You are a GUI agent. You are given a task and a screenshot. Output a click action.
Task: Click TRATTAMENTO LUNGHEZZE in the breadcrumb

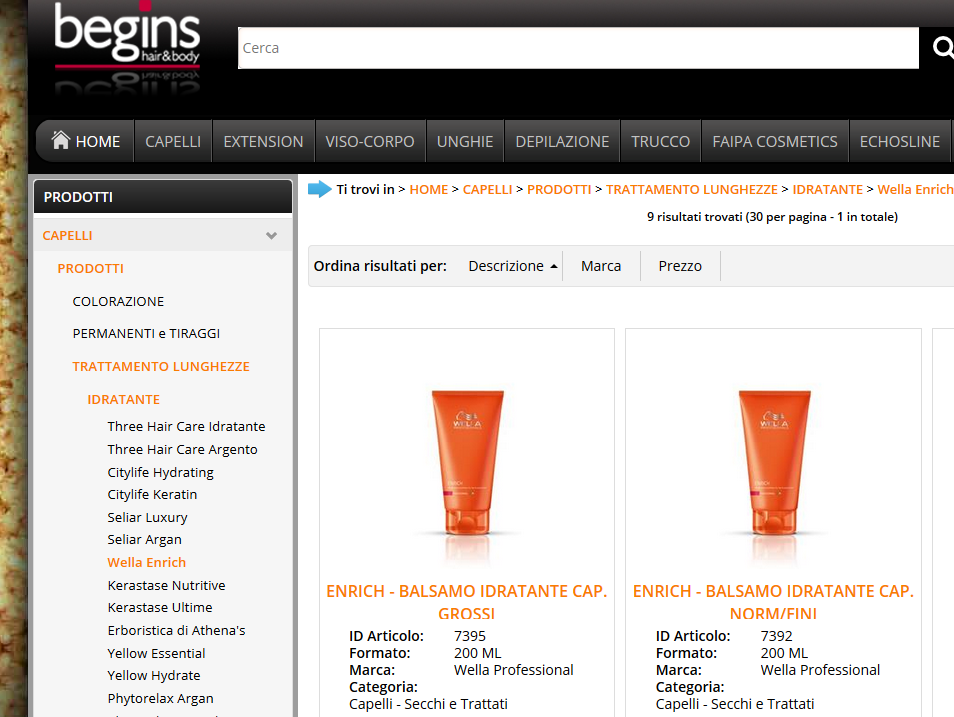(x=692, y=189)
